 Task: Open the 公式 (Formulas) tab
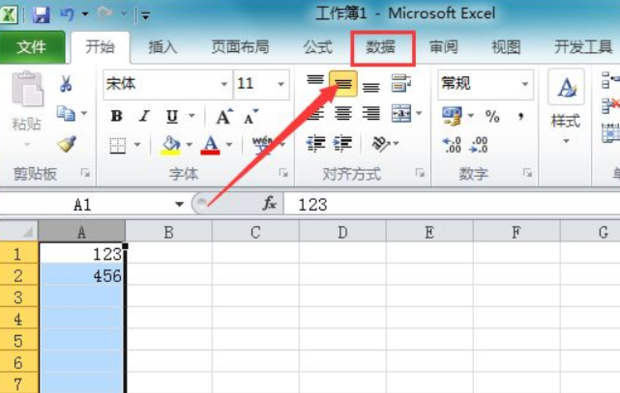(x=318, y=47)
